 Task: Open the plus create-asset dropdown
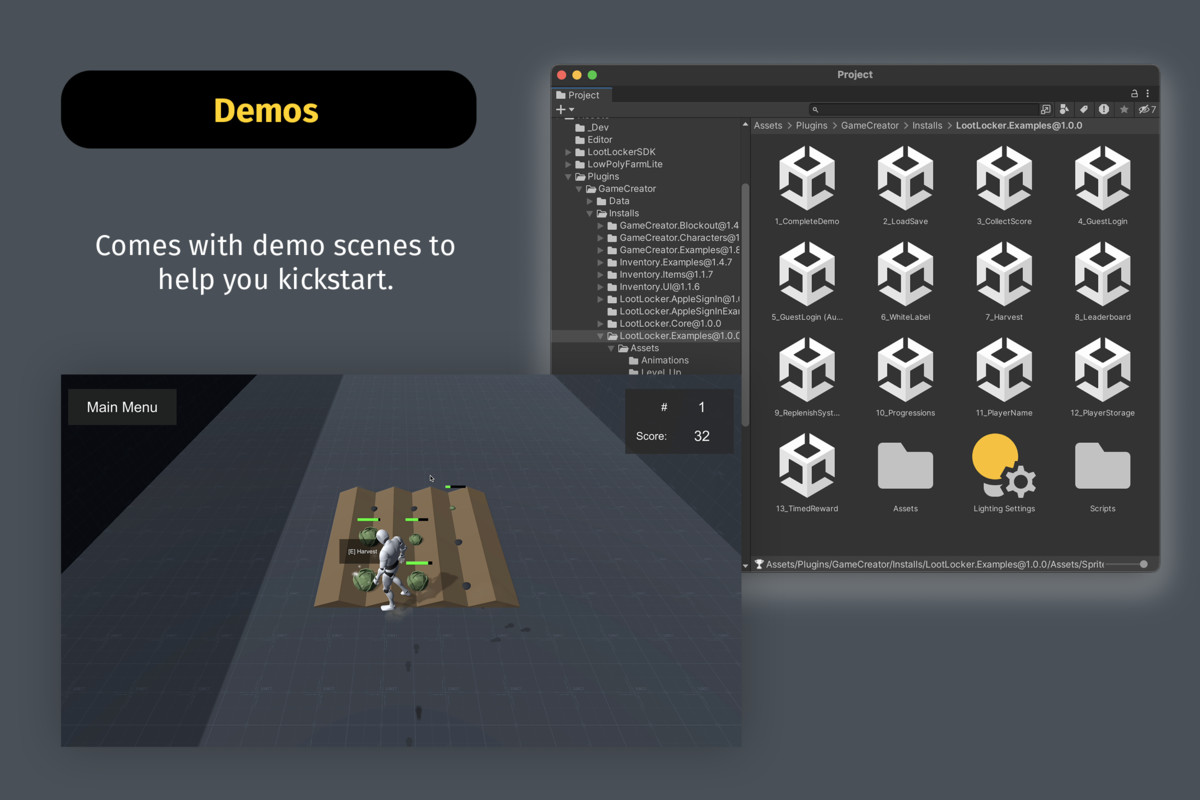coord(565,109)
